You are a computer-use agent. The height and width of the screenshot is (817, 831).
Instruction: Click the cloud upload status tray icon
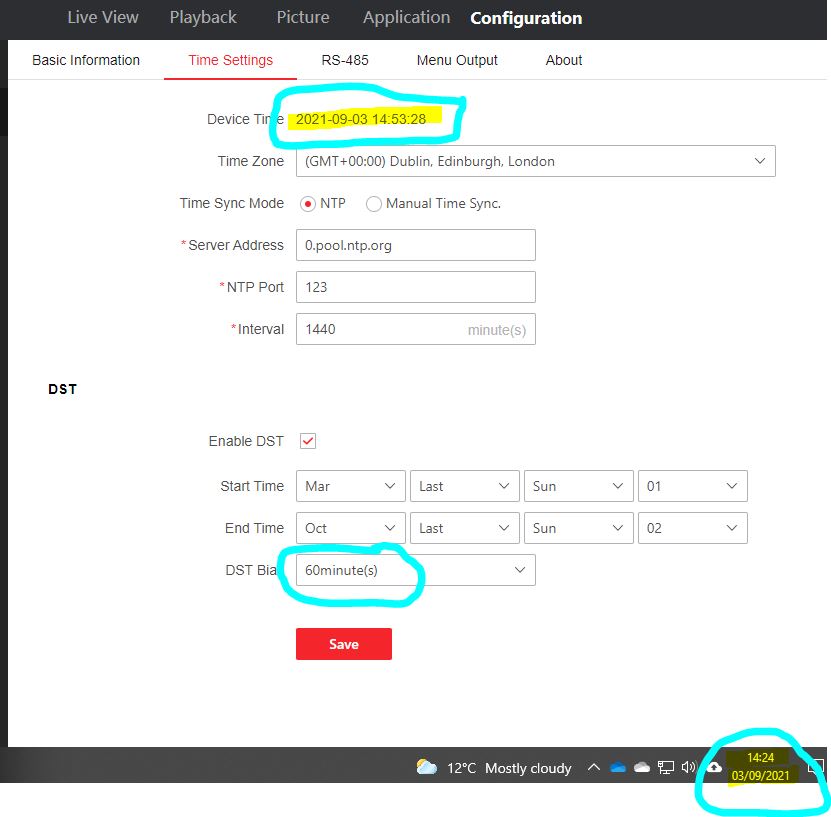pos(713,768)
